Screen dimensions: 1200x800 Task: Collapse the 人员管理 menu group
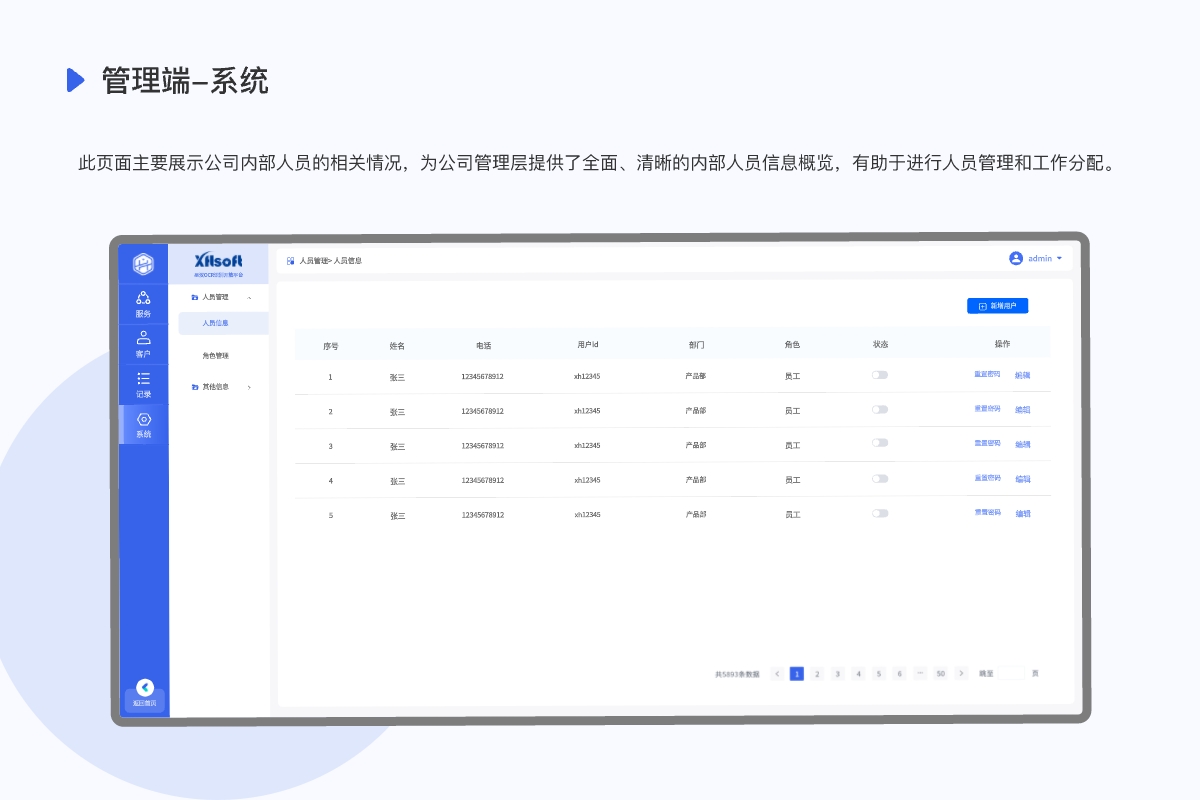249,298
